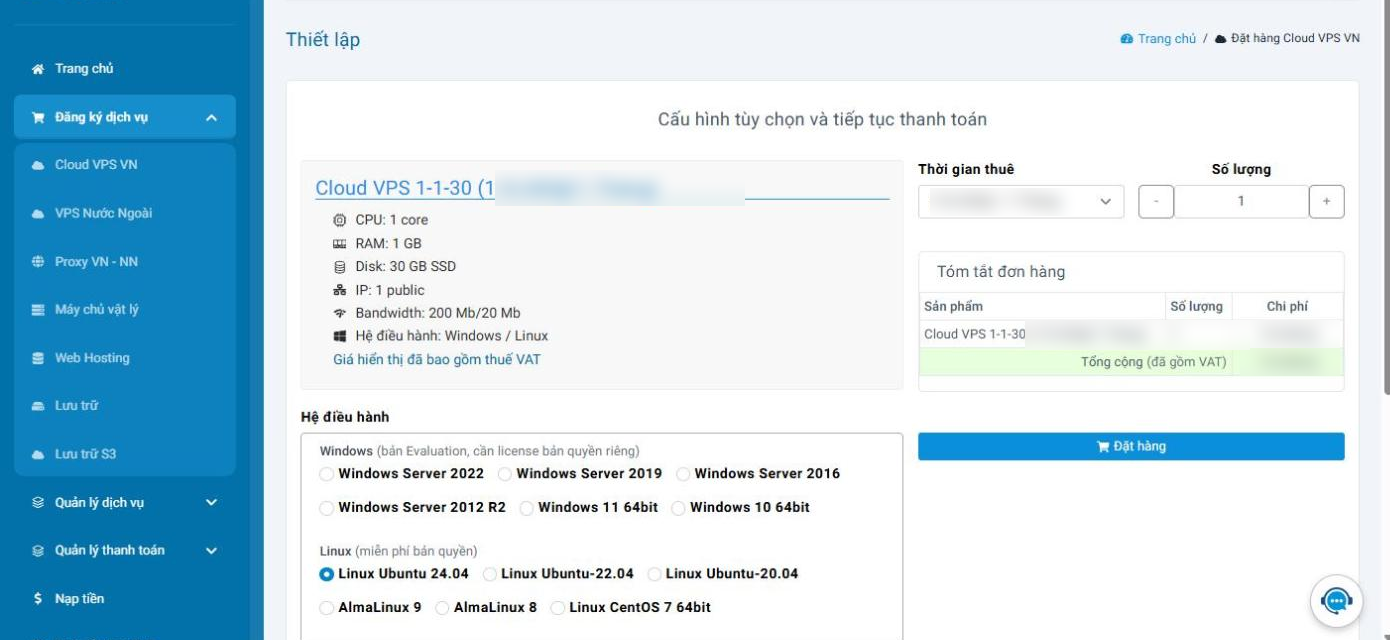
Task: Click the layers icon beside Quản lý thanh toán
Action: (x=38, y=551)
